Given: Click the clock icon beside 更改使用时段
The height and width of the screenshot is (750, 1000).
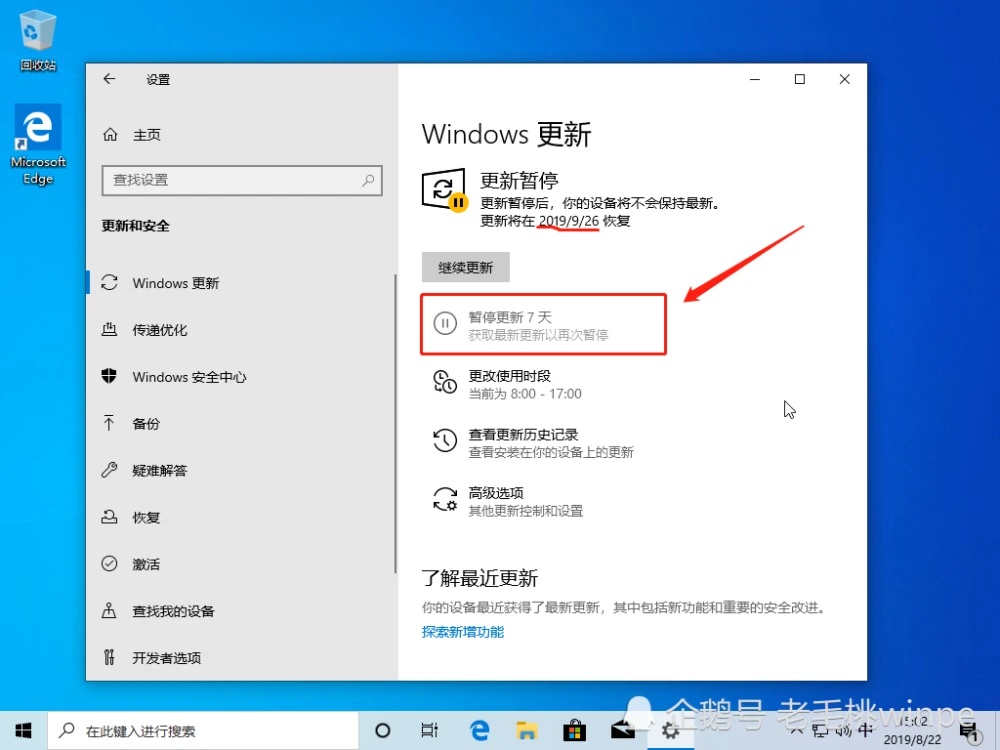Looking at the screenshot, I should tap(445, 382).
